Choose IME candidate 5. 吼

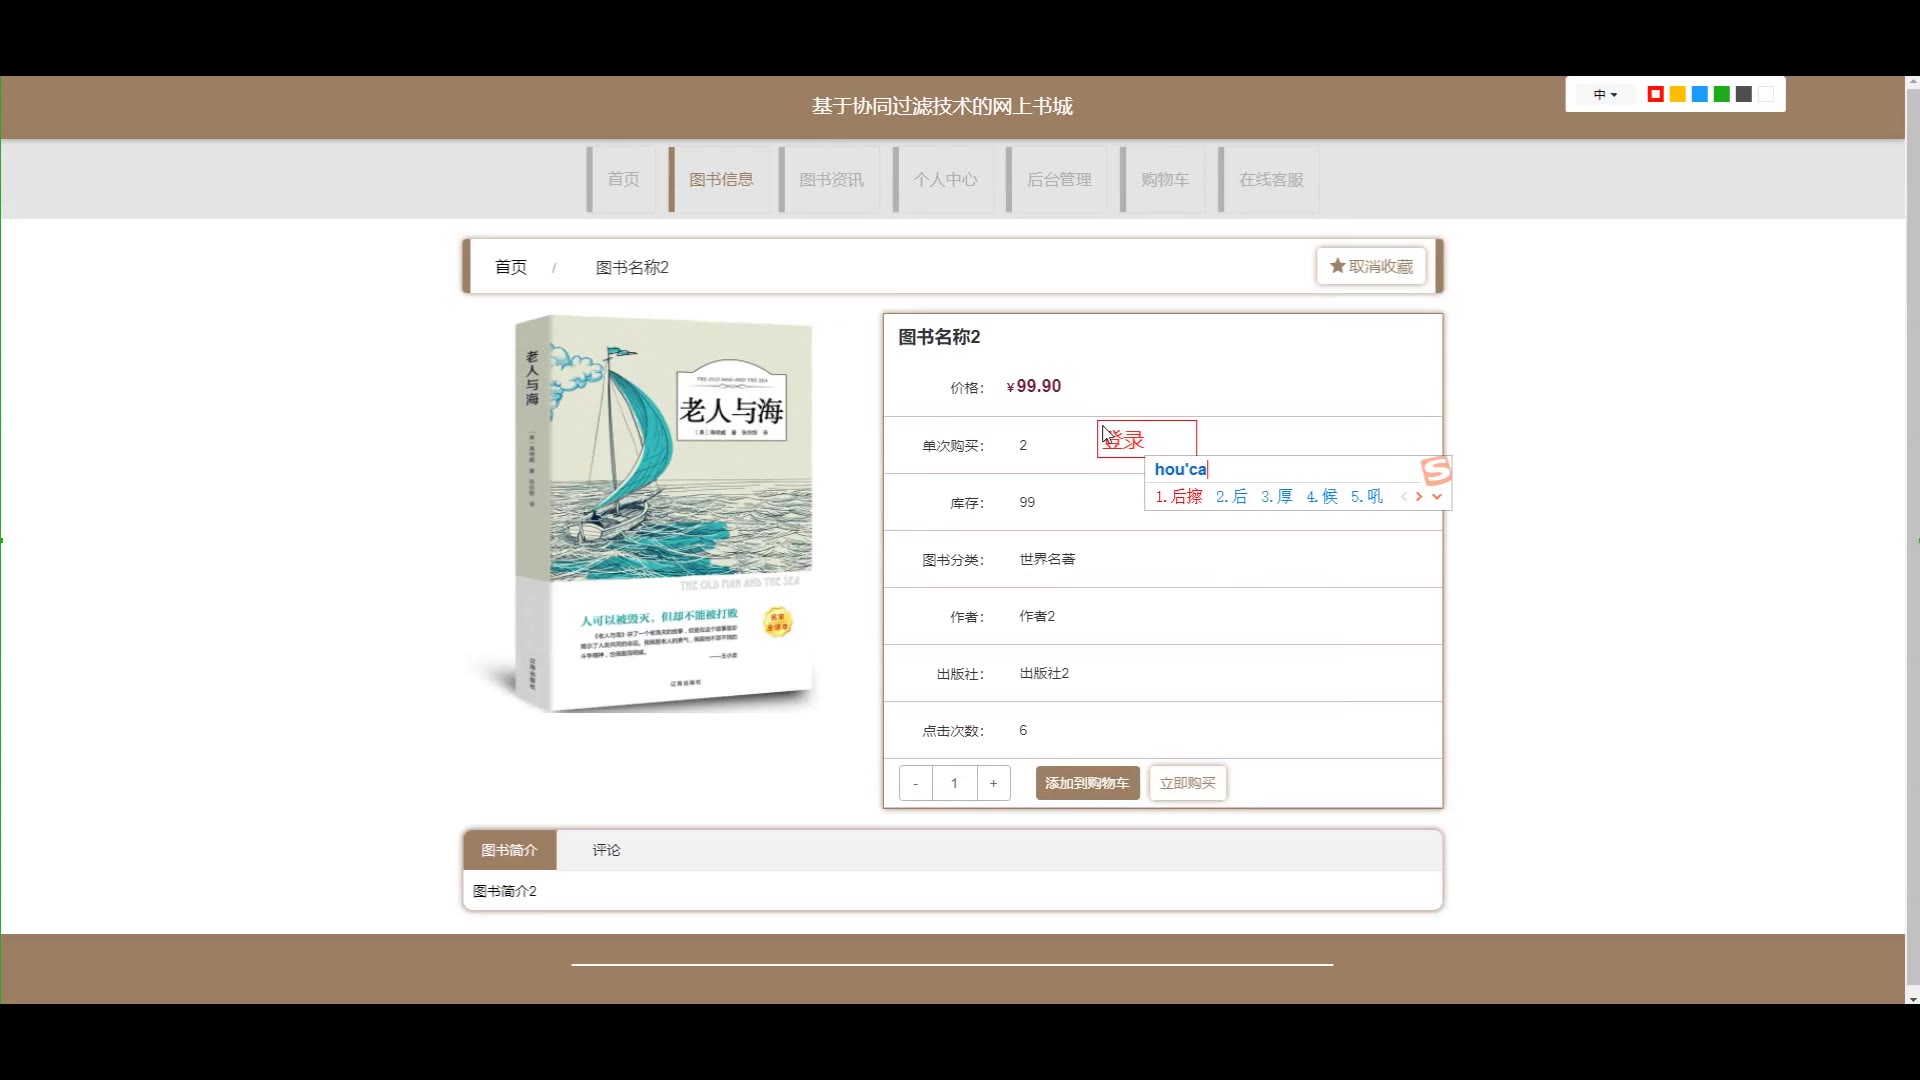(x=1366, y=496)
